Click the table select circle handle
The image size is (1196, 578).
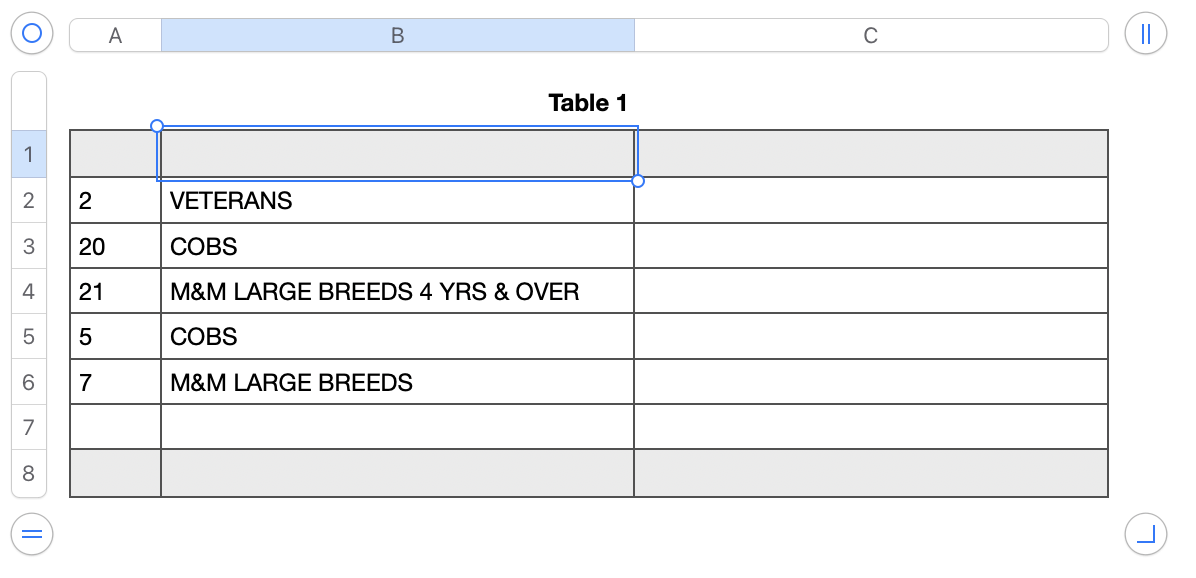click(31, 34)
